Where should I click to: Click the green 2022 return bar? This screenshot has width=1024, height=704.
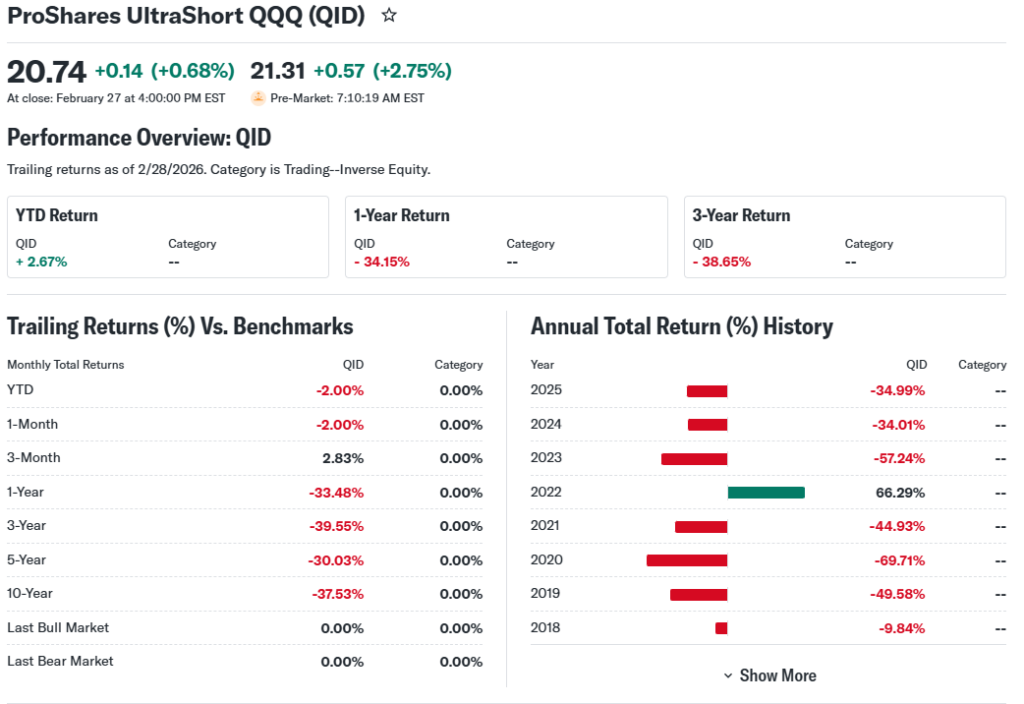pos(766,492)
